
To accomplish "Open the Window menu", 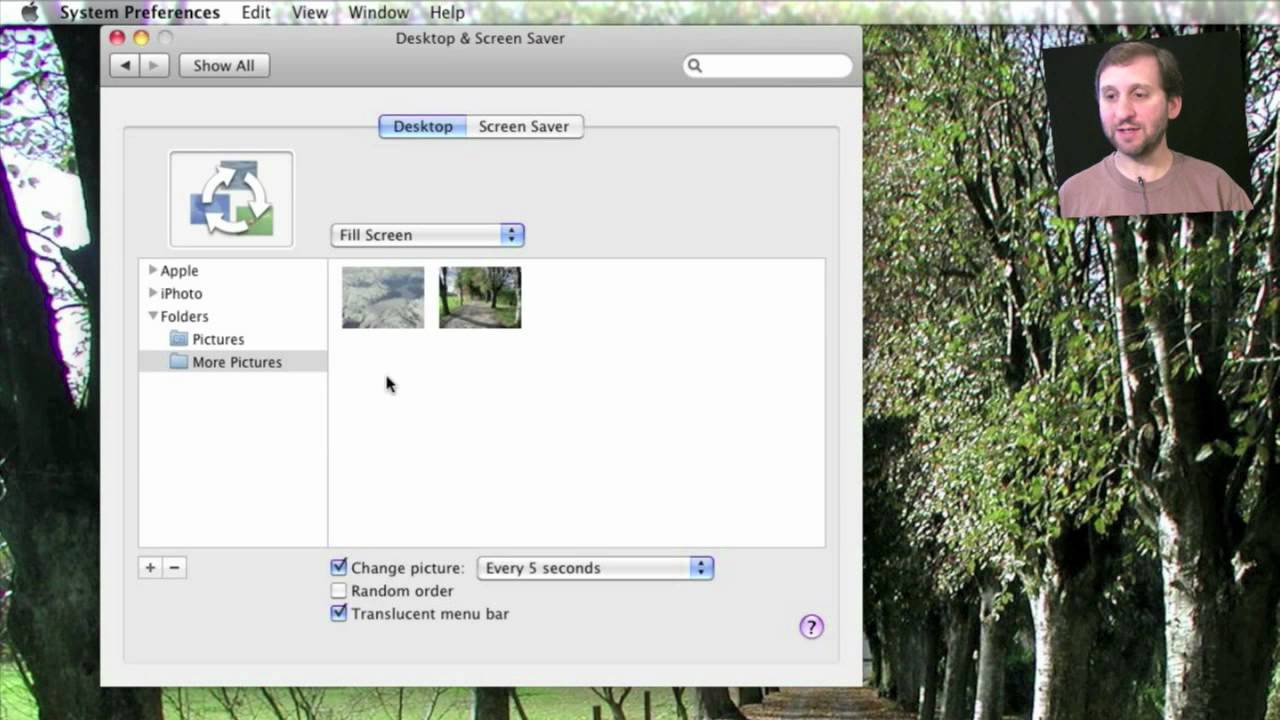I will [378, 12].
